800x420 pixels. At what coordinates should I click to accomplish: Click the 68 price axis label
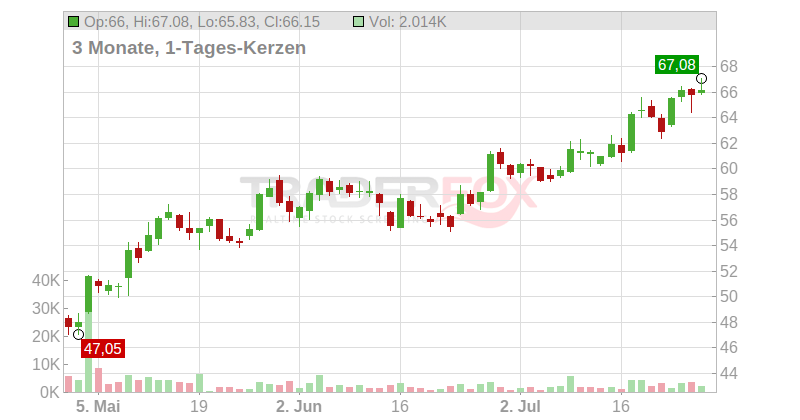tap(729, 66)
